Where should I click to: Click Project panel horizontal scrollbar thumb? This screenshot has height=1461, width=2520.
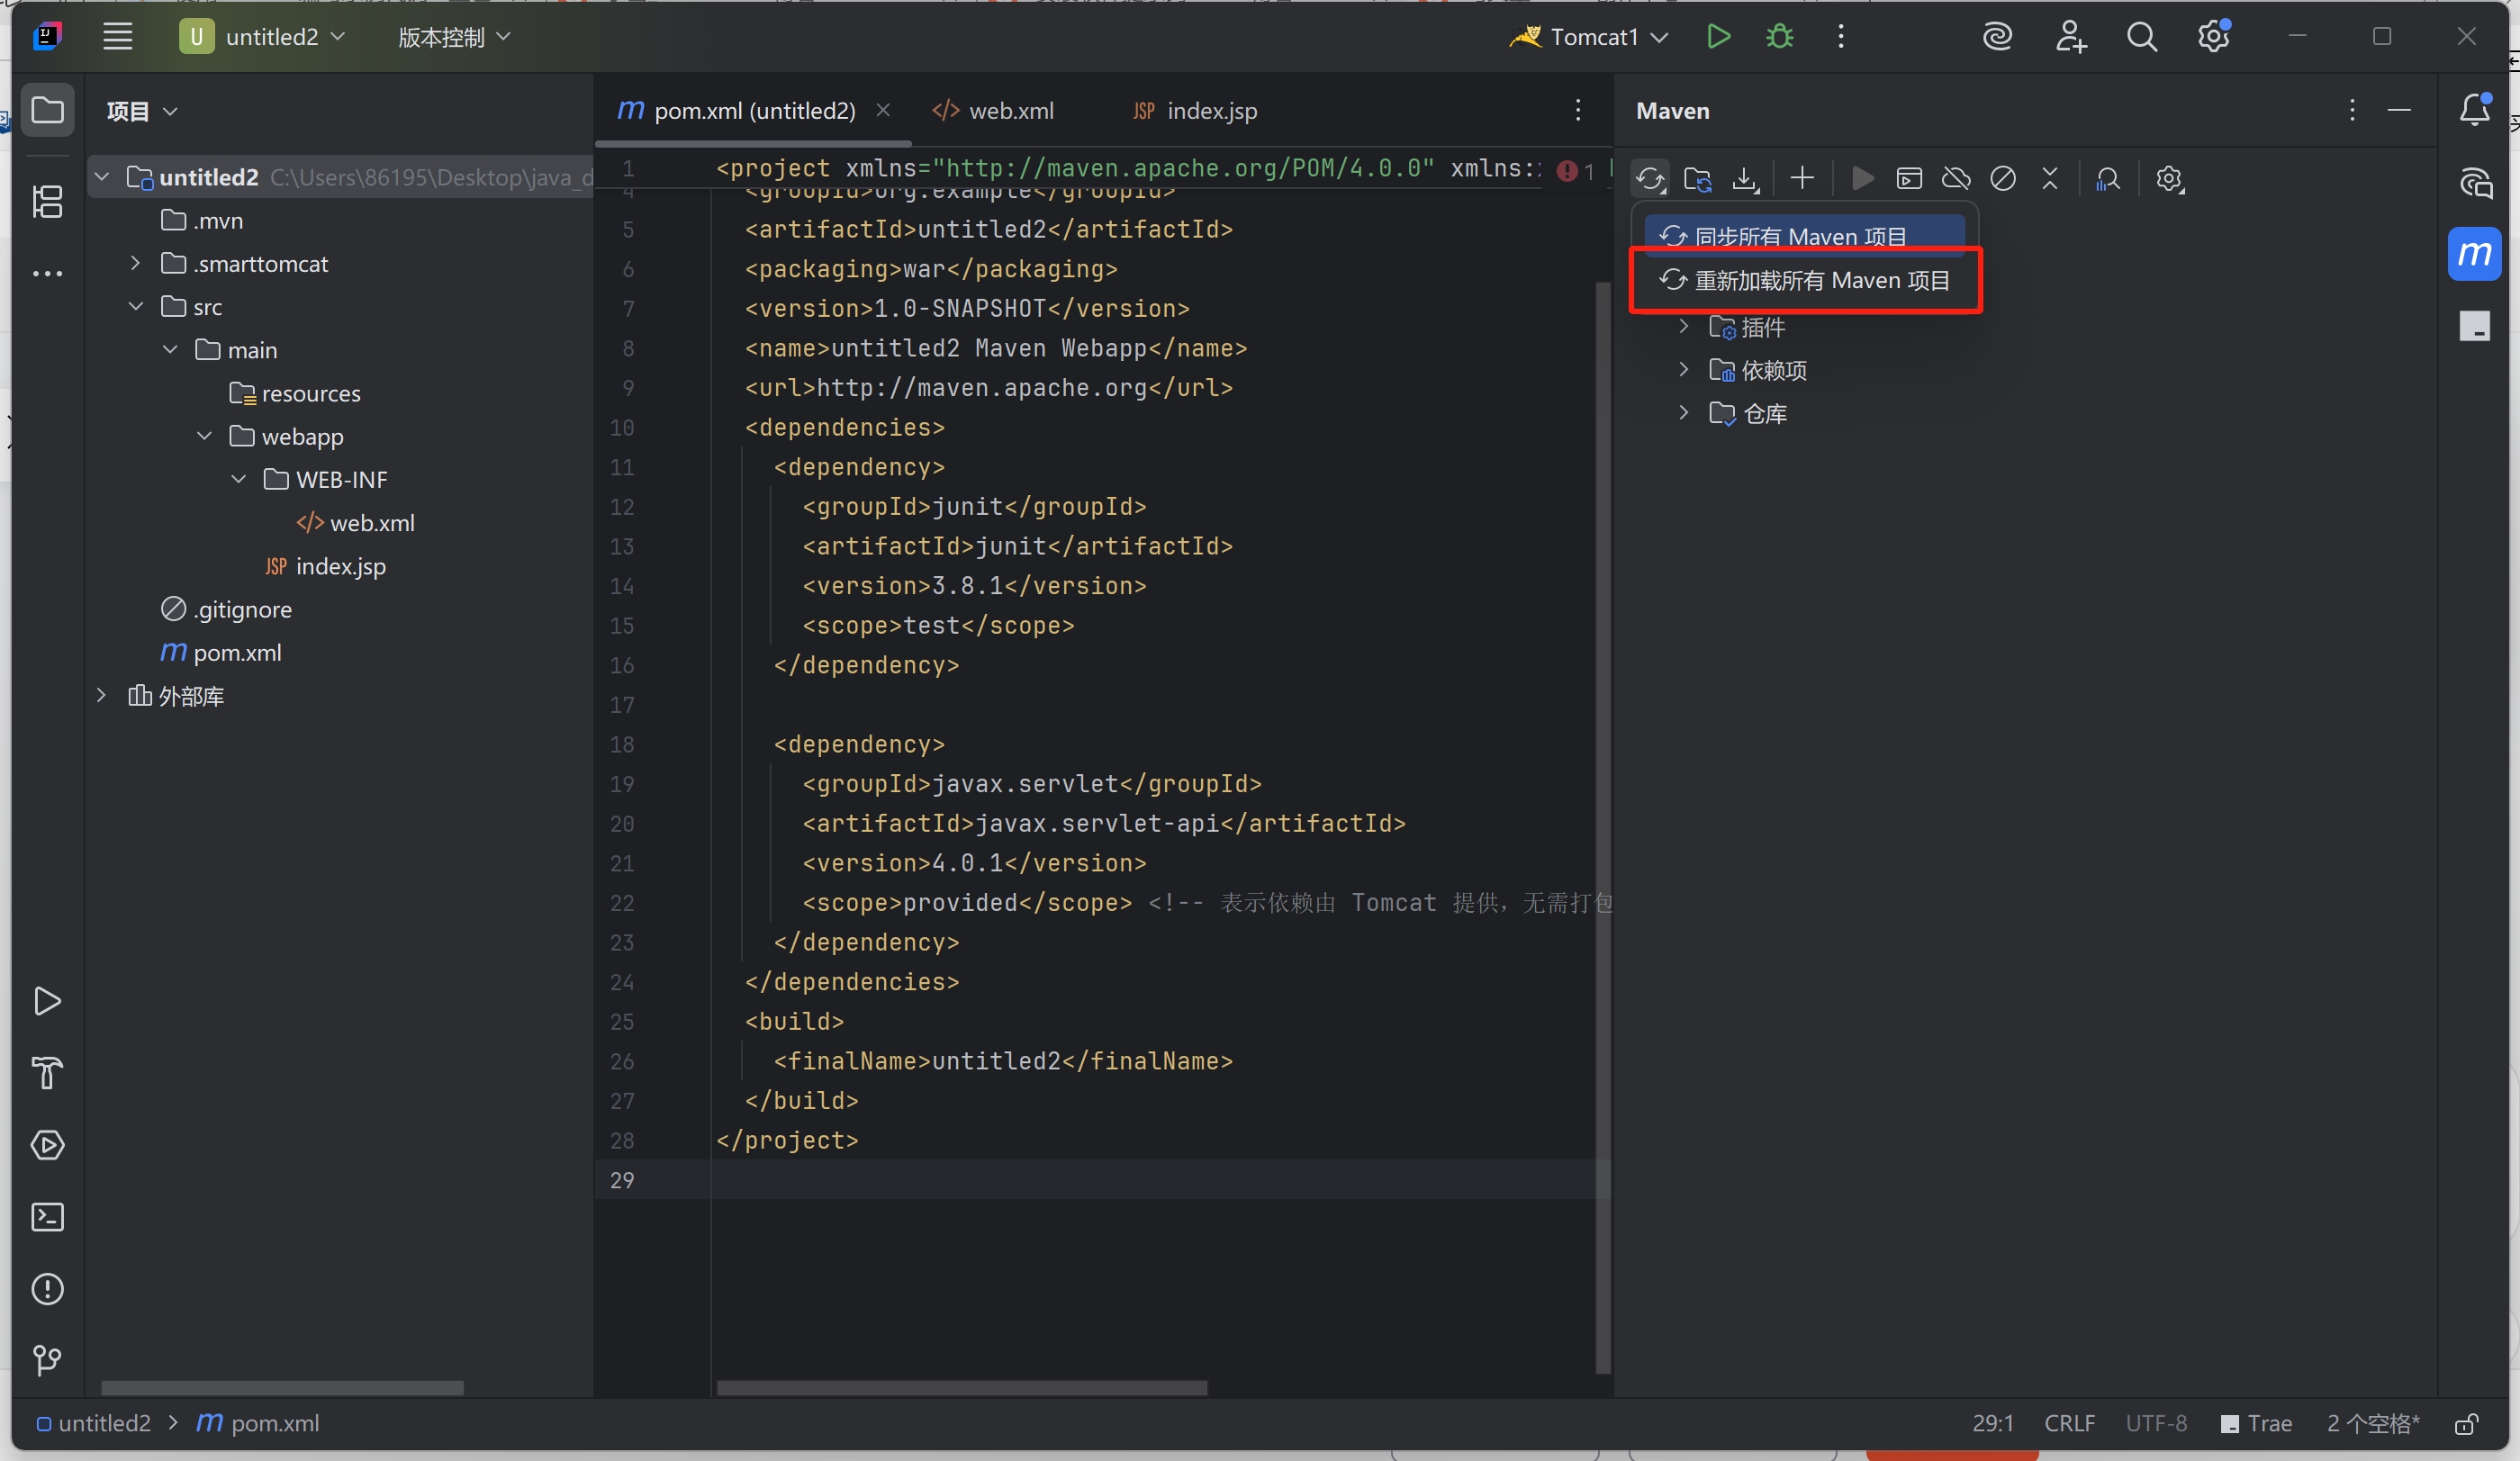point(282,1387)
